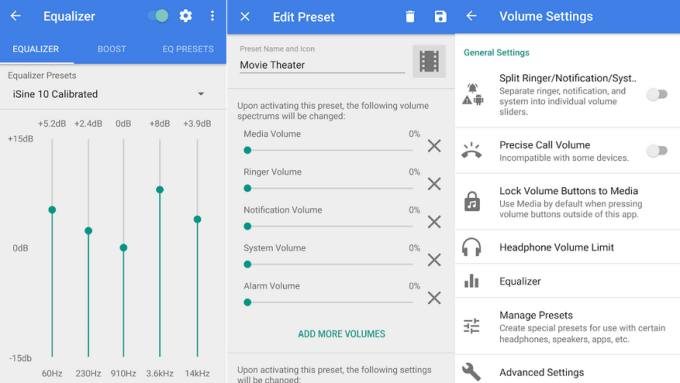
Task: Go back from Volume Settings
Action: pyautogui.click(x=471, y=16)
